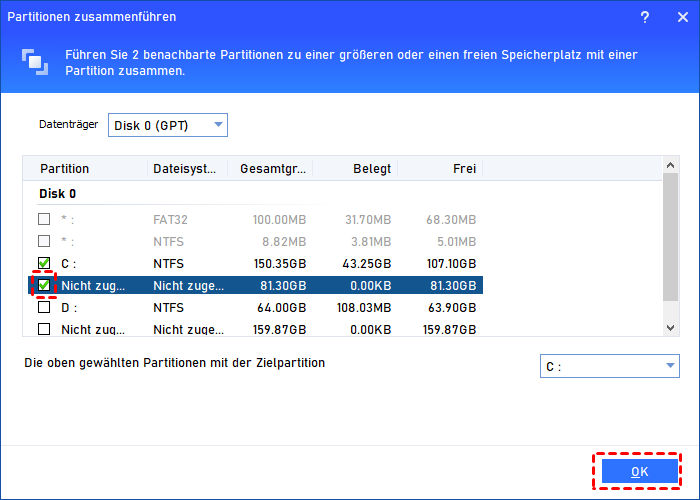Click the scroll down arrow of partition list
The image size is (700, 500).
670,328
